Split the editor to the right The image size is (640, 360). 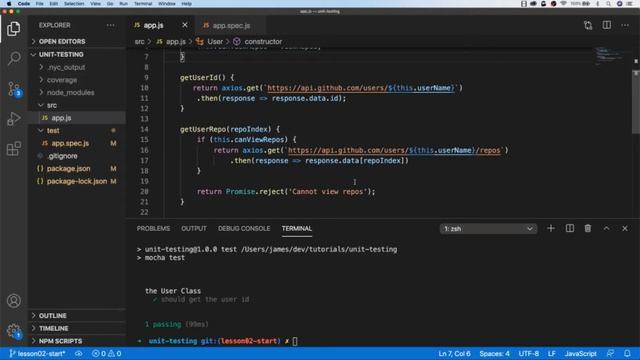point(607,25)
